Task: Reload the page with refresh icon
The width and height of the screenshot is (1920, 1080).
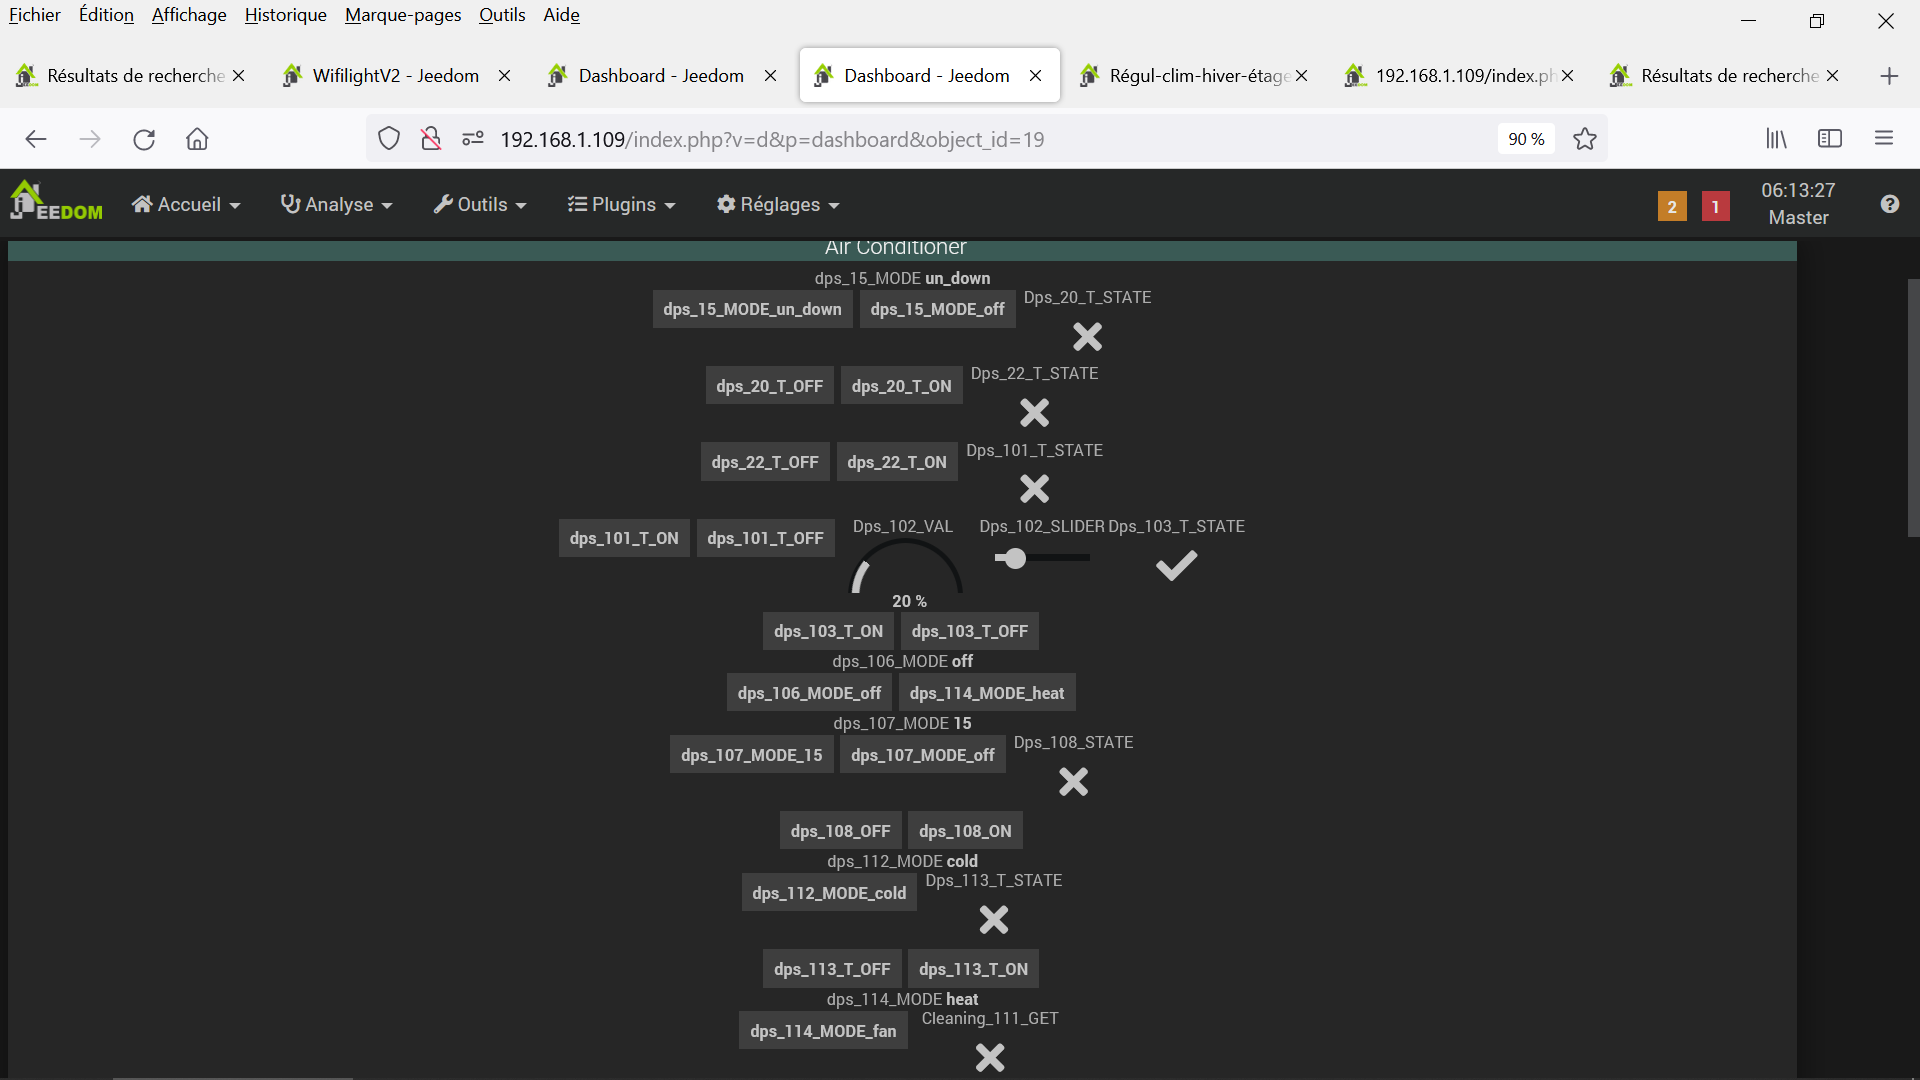Action: point(144,139)
